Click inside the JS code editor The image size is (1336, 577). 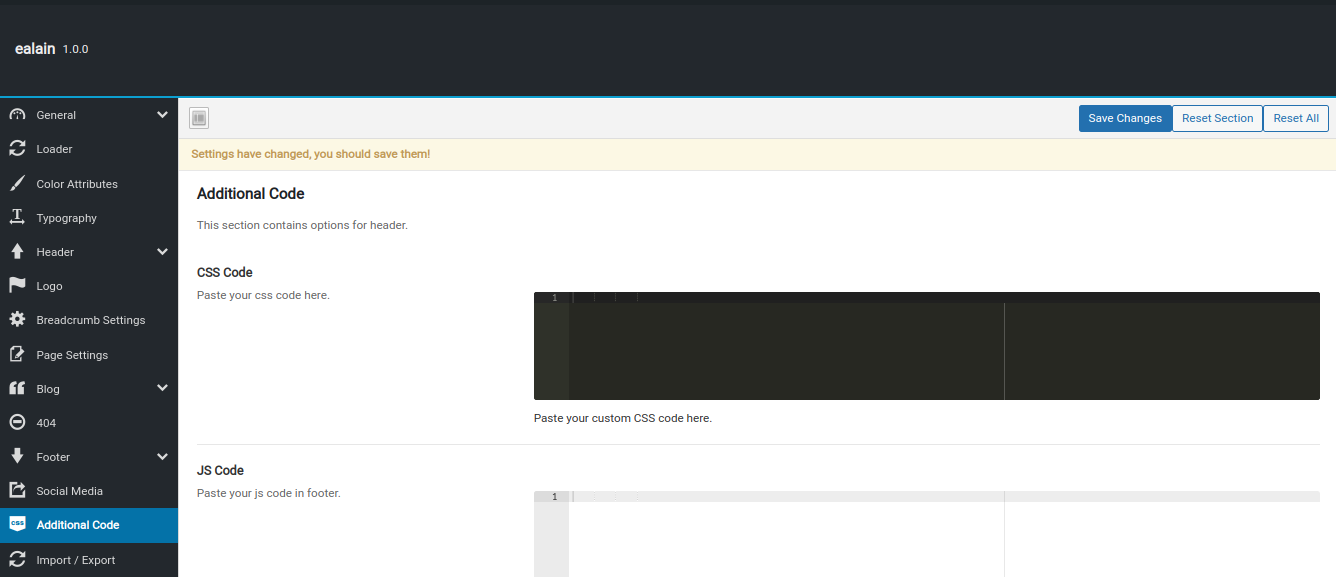click(927, 534)
